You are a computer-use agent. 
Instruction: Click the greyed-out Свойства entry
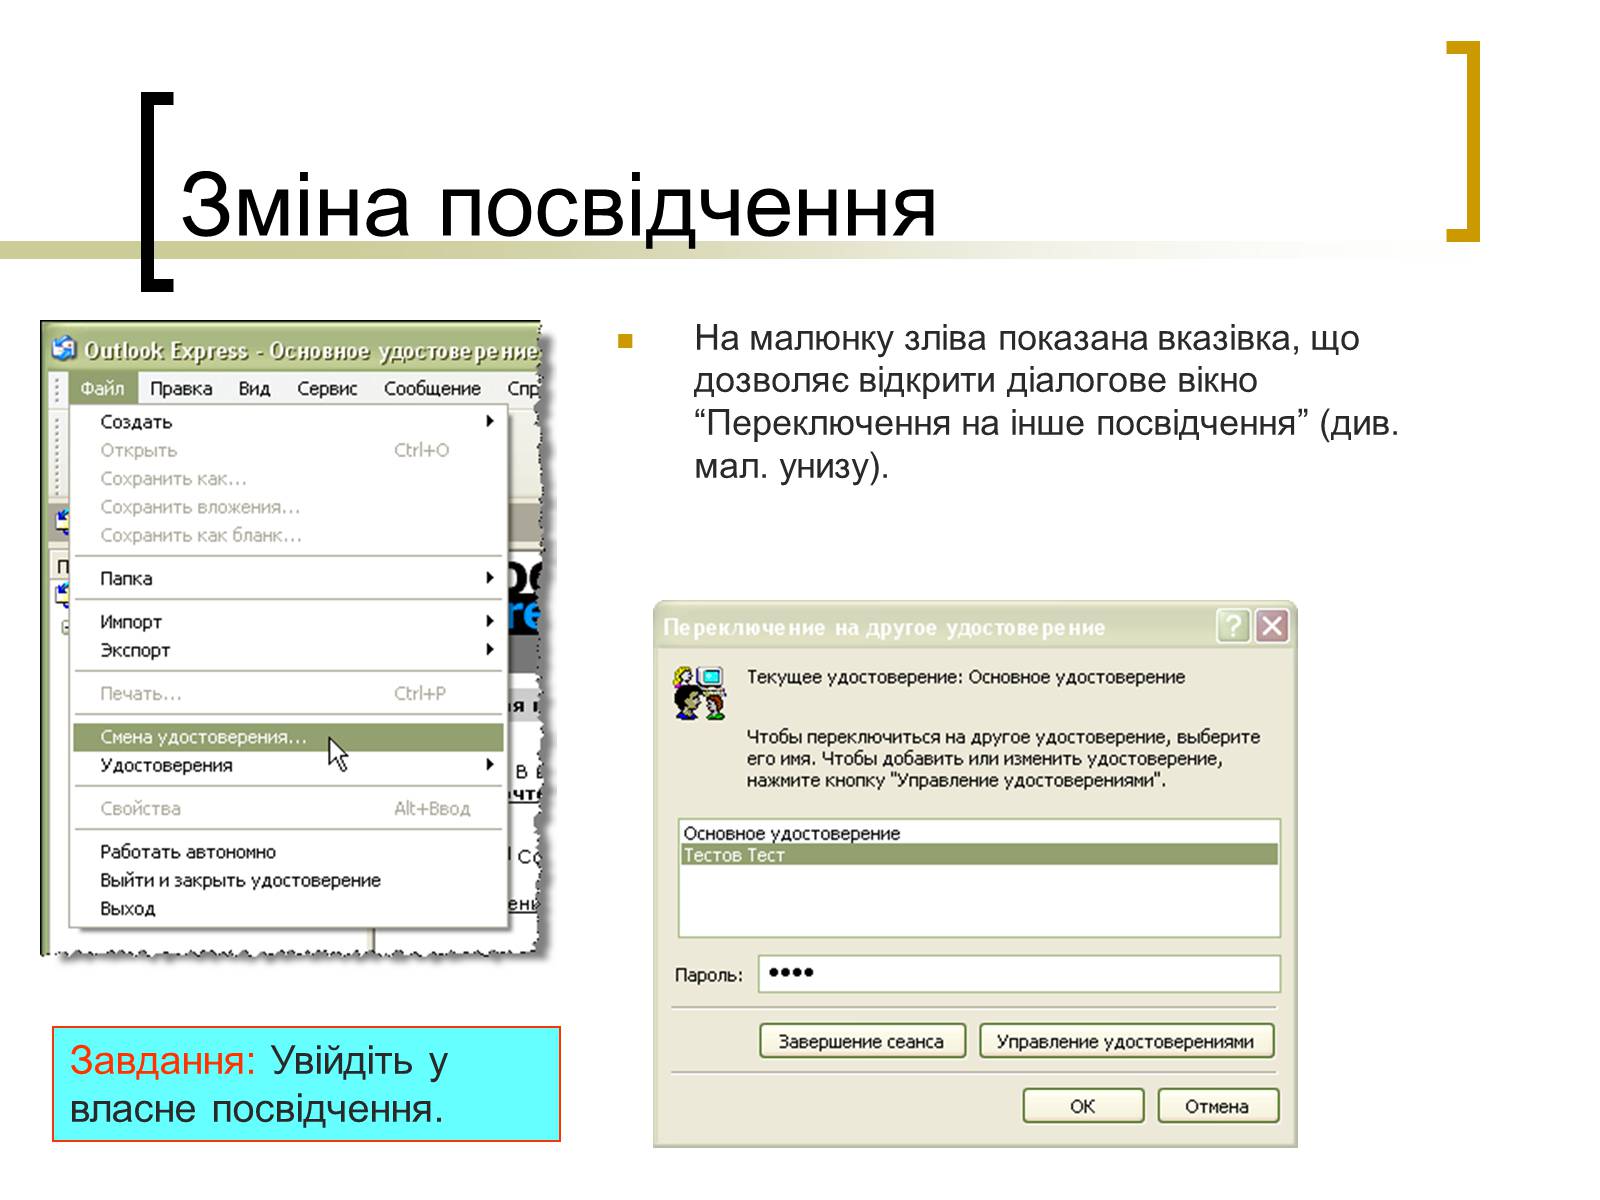[288, 808]
